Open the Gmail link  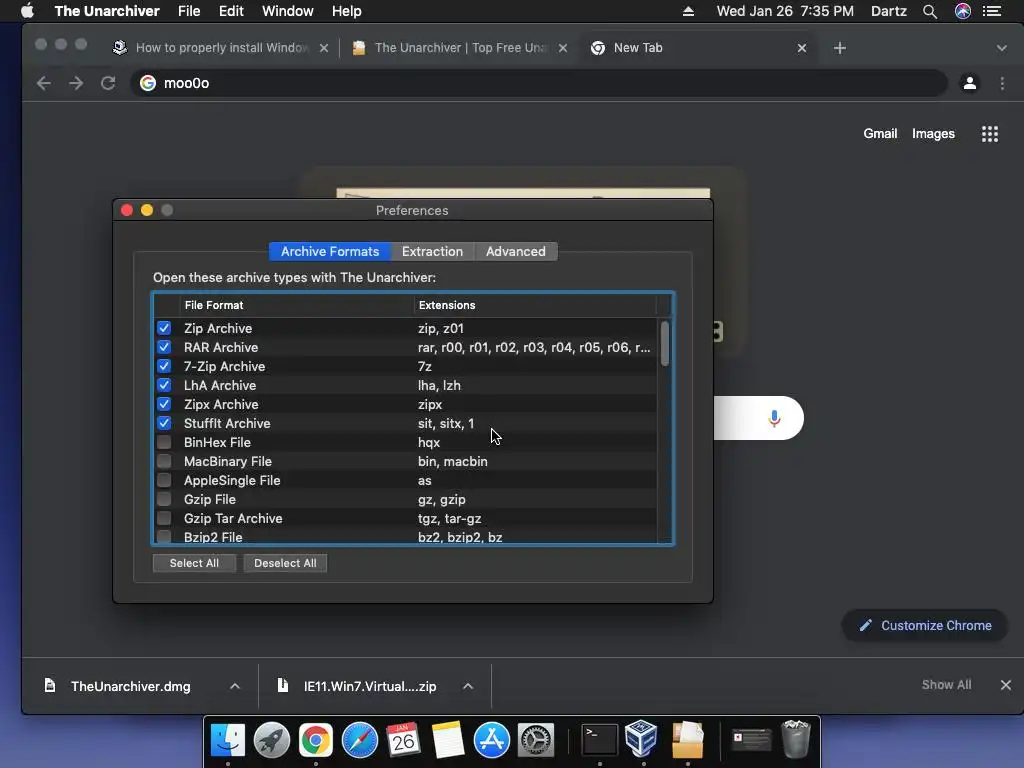click(880, 134)
